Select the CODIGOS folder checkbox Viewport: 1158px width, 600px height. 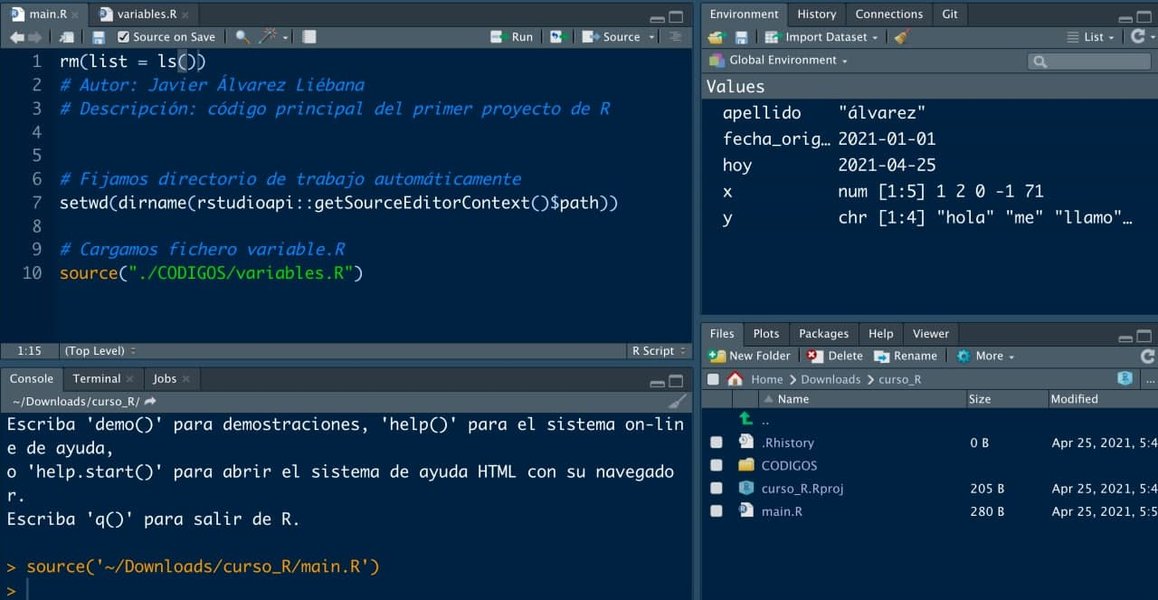tap(717, 465)
